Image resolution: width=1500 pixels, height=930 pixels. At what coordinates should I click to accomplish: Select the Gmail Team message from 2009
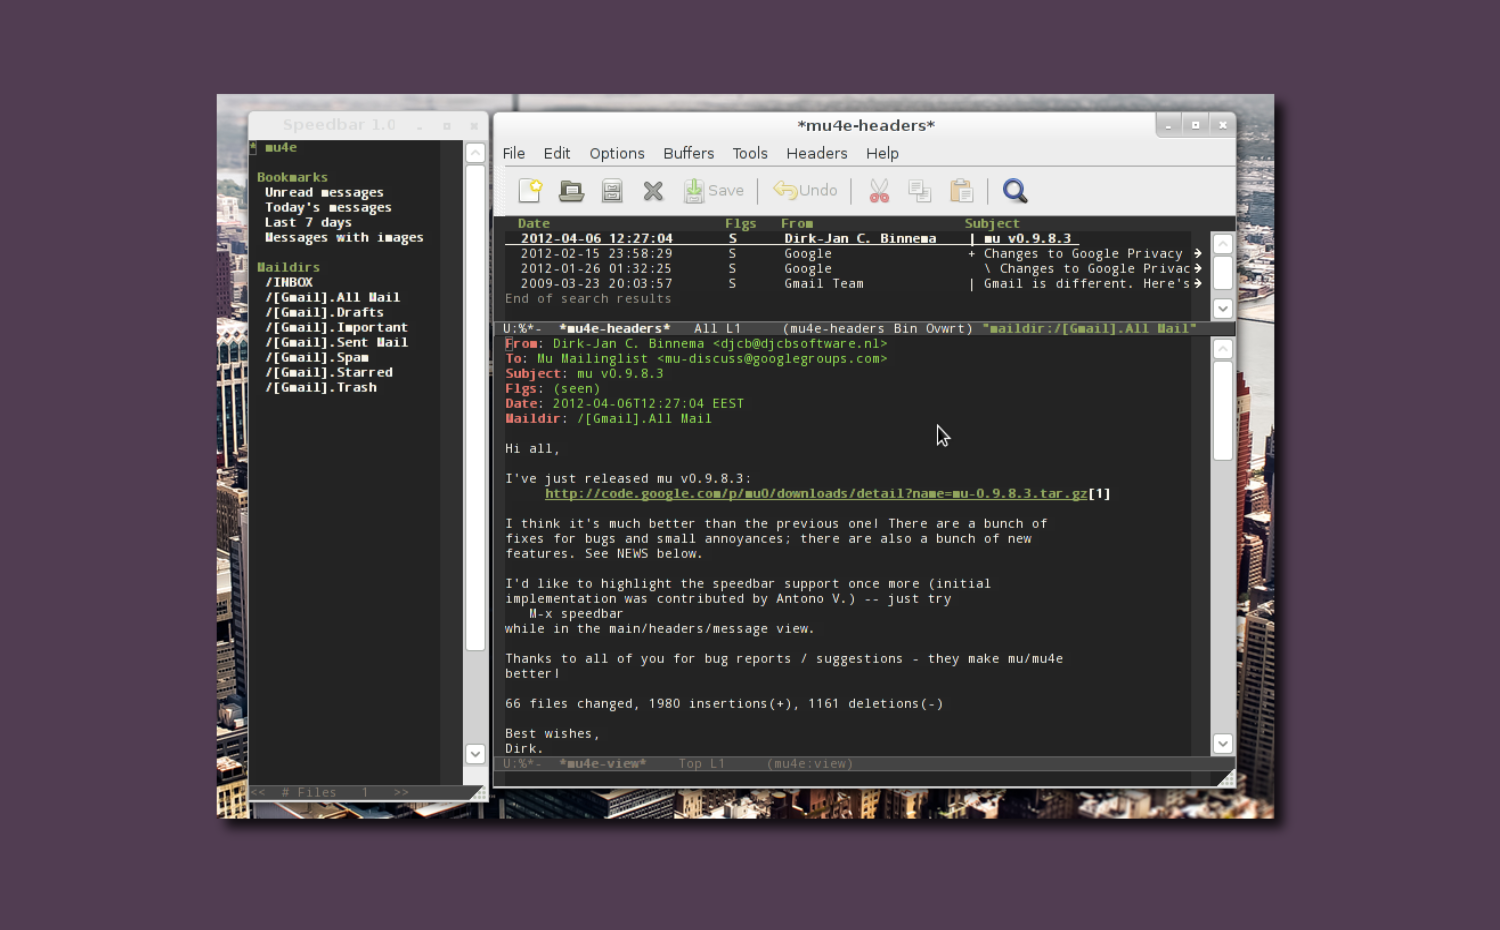[x=855, y=283]
